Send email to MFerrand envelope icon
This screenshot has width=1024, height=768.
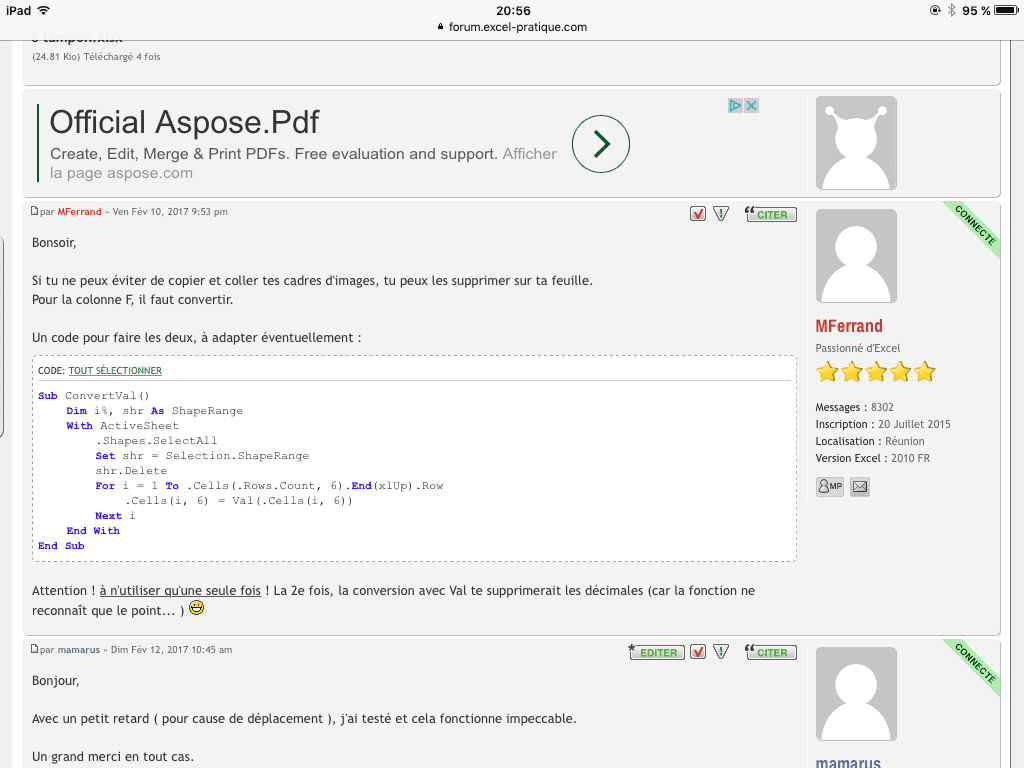tap(860, 487)
